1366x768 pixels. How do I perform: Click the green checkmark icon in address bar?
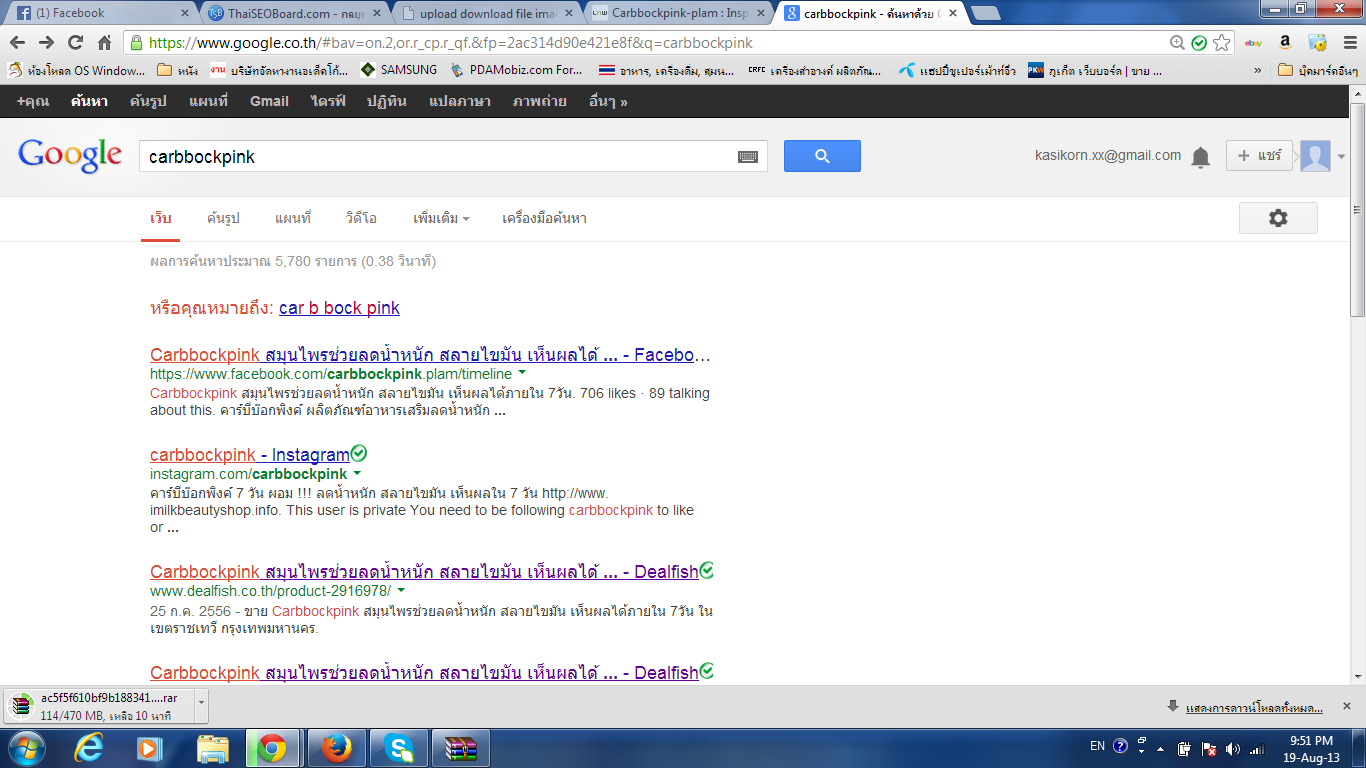click(x=1199, y=43)
